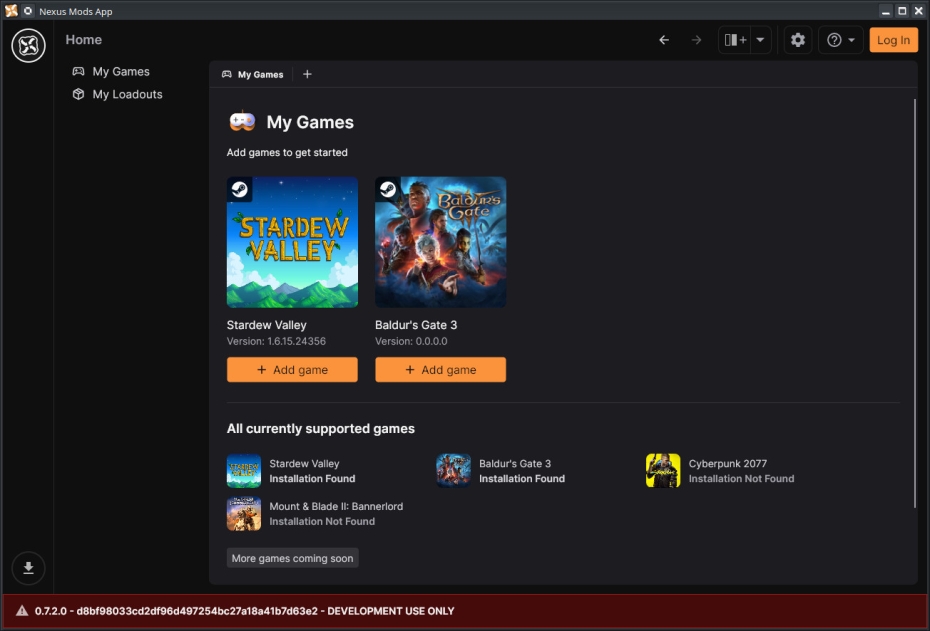Click the add panel layout icon
The height and width of the screenshot is (631, 930).
click(x=735, y=40)
